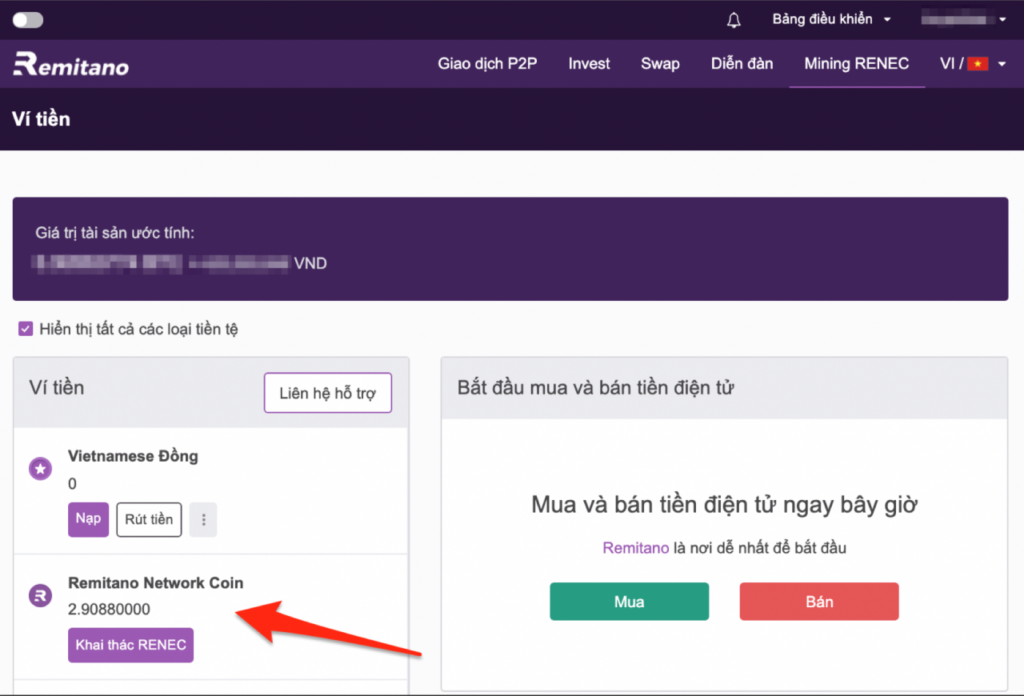Expand the Bảng điều khiển dropdown

(x=831, y=20)
